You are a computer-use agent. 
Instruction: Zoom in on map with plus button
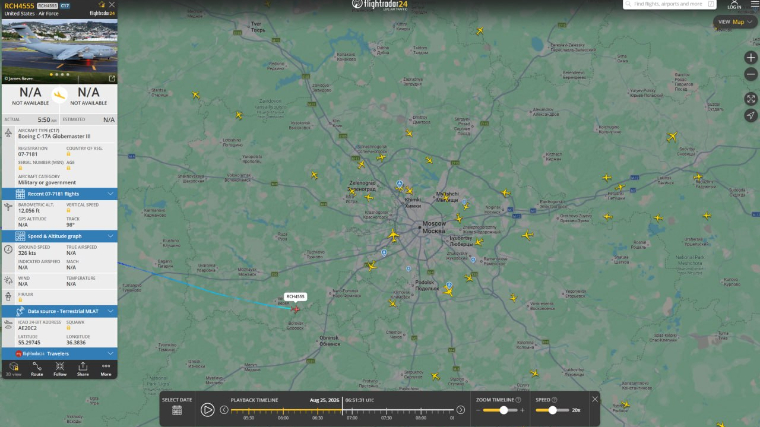pos(751,58)
